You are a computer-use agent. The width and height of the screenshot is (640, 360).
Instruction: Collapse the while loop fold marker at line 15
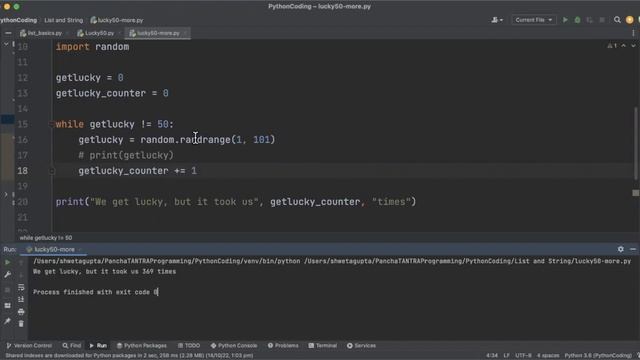click(51, 124)
